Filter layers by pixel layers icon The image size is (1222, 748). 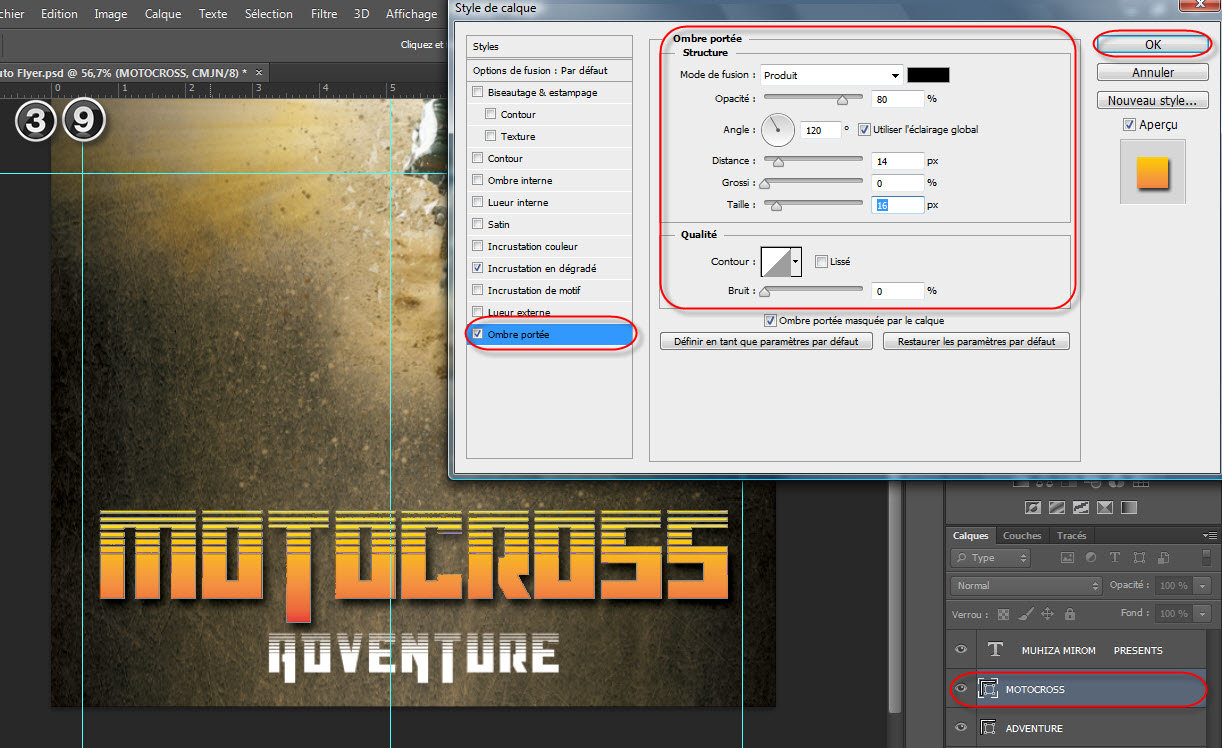(1067, 558)
